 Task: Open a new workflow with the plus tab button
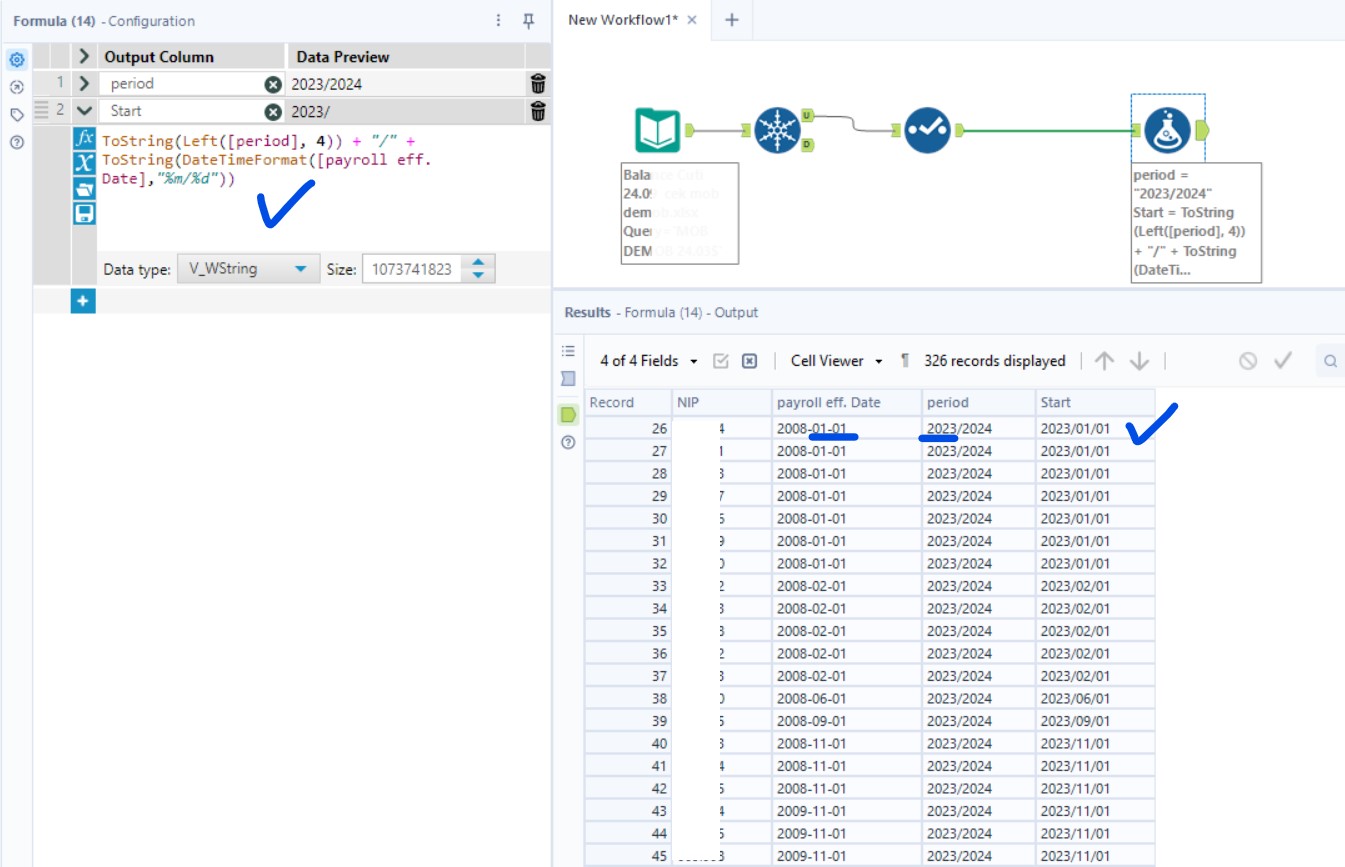731,17
